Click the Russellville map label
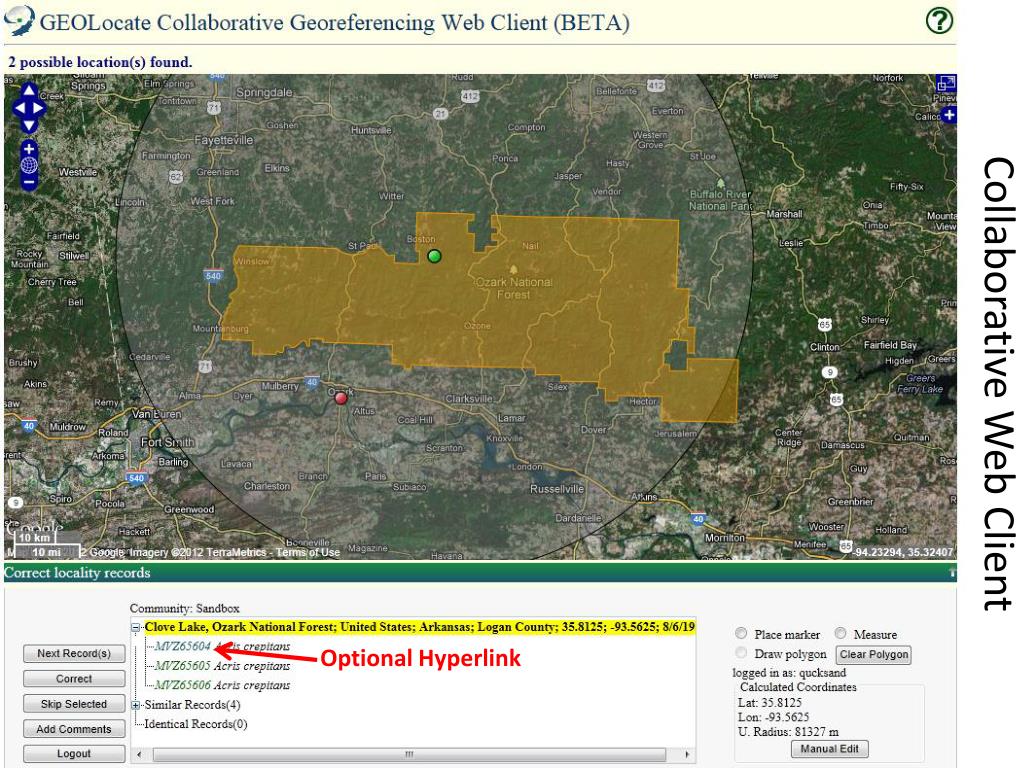The height and width of the screenshot is (768, 1024). tap(557, 489)
